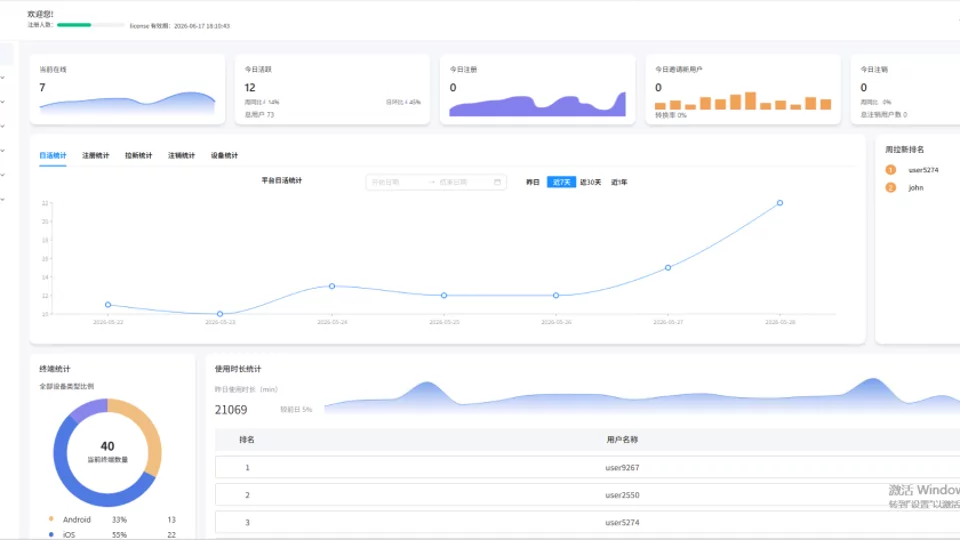Click the iOS count 22
Viewport: 960px width, 540px height.
tap(171, 534)
